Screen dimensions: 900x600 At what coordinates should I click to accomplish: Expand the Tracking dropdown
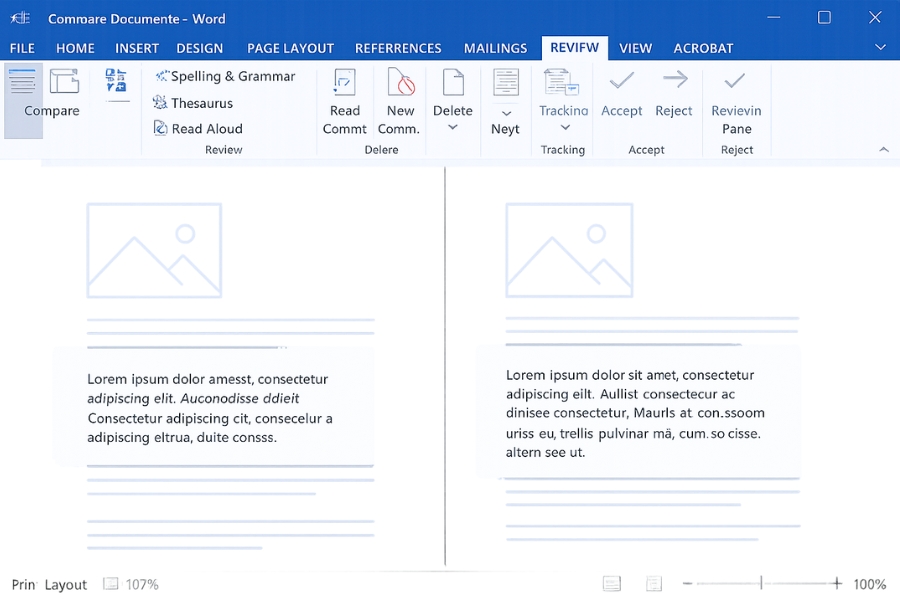[x=564, y=128]
